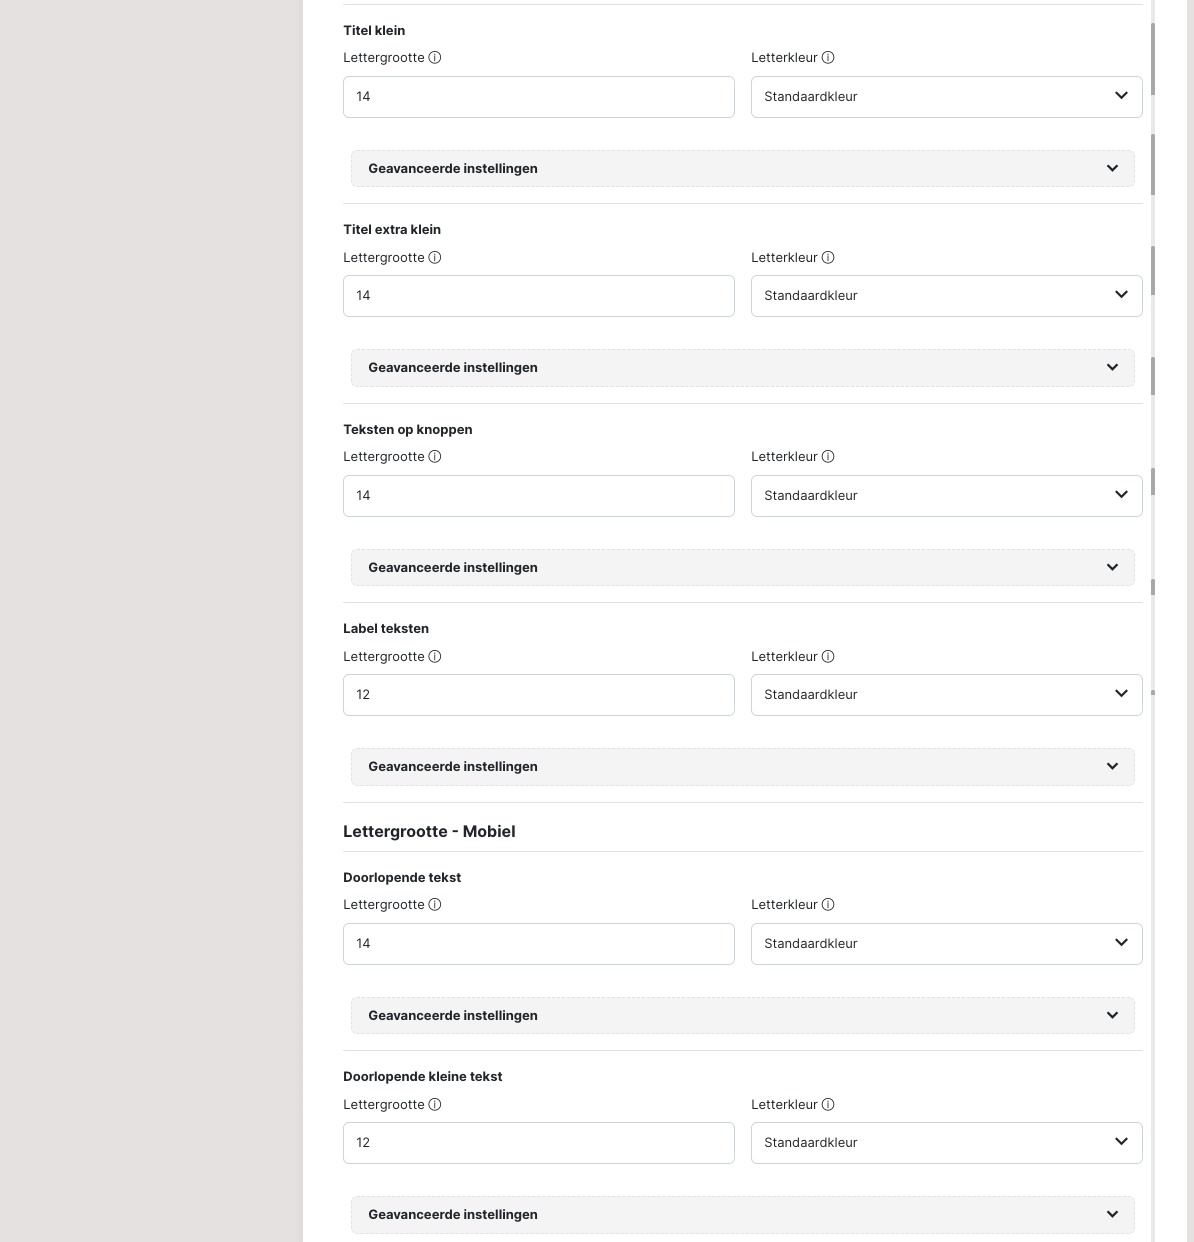Viewport: 1194px width, 1242px height.
Task: Click Lettergrootte info icon under Label teksten
Action: 435,657
